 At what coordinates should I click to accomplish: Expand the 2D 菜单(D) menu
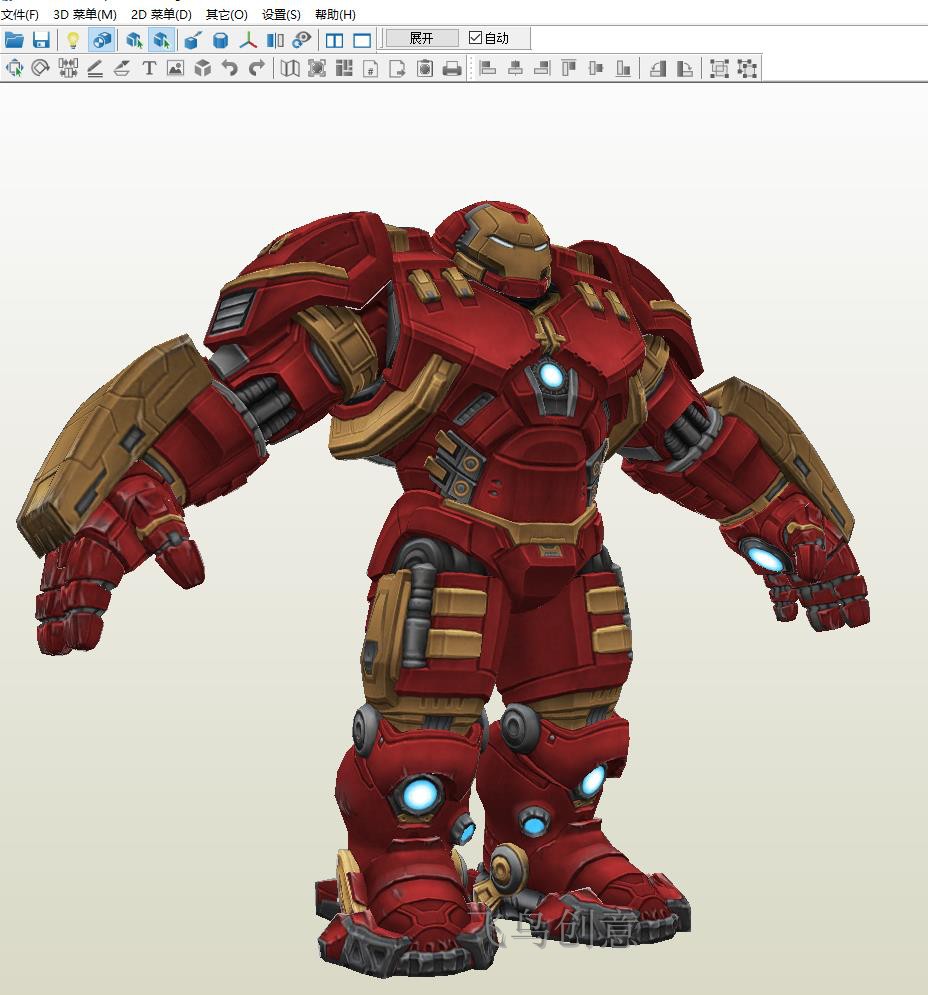pos(161,14)
